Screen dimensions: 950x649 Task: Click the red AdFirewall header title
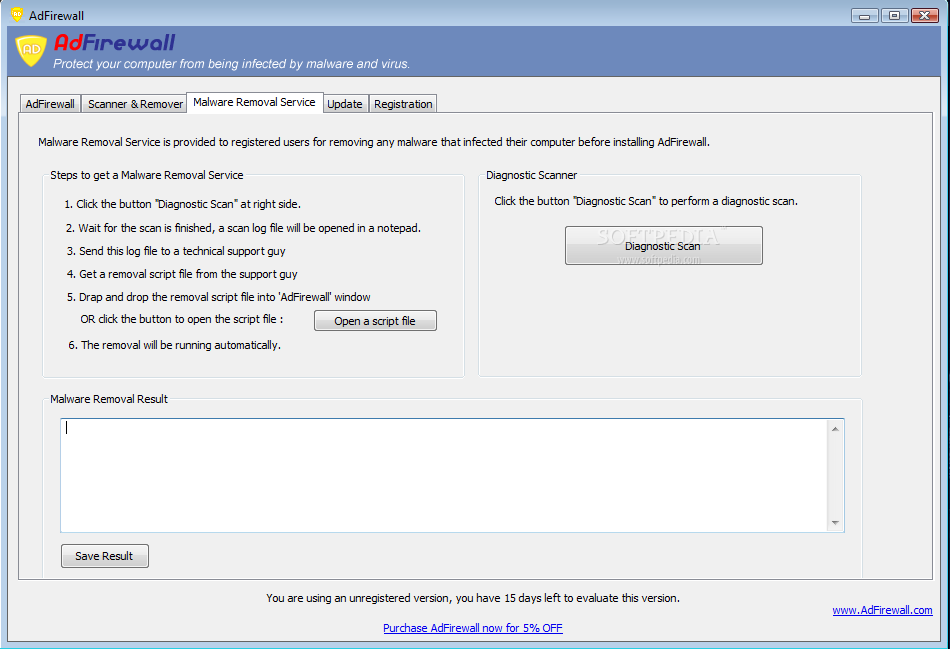(x=115, y=42)
